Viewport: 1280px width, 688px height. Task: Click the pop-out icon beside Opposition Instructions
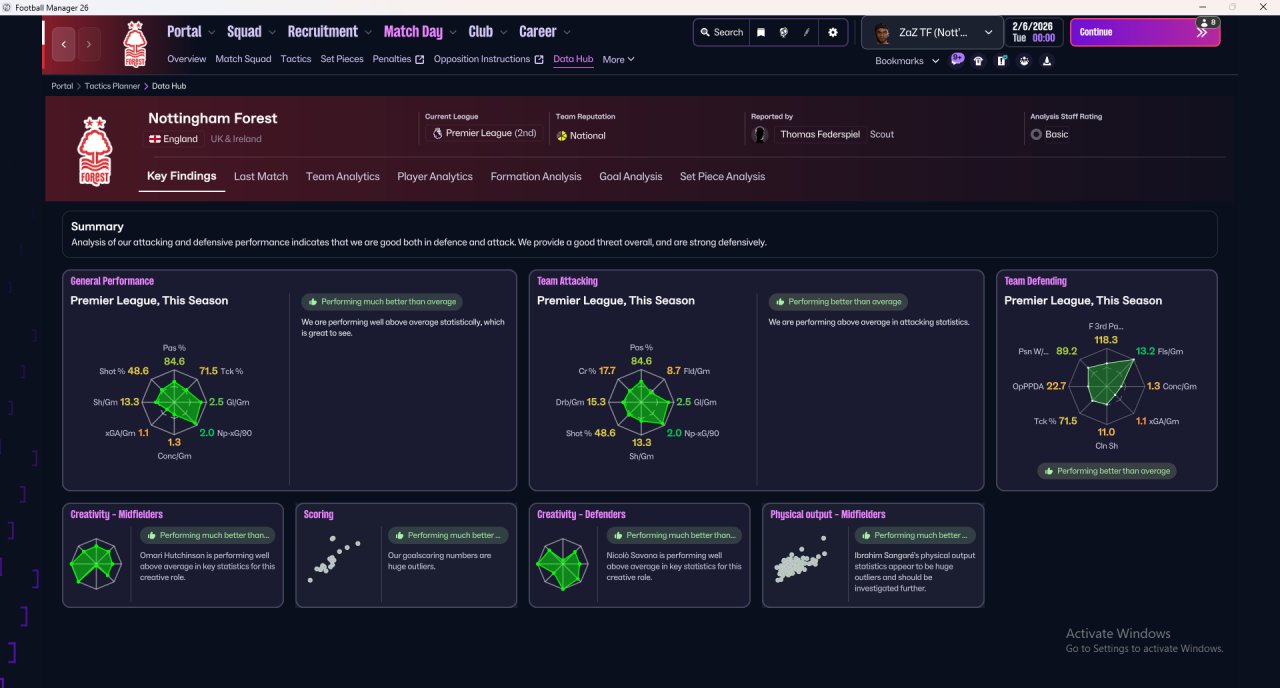click(539, 59)
